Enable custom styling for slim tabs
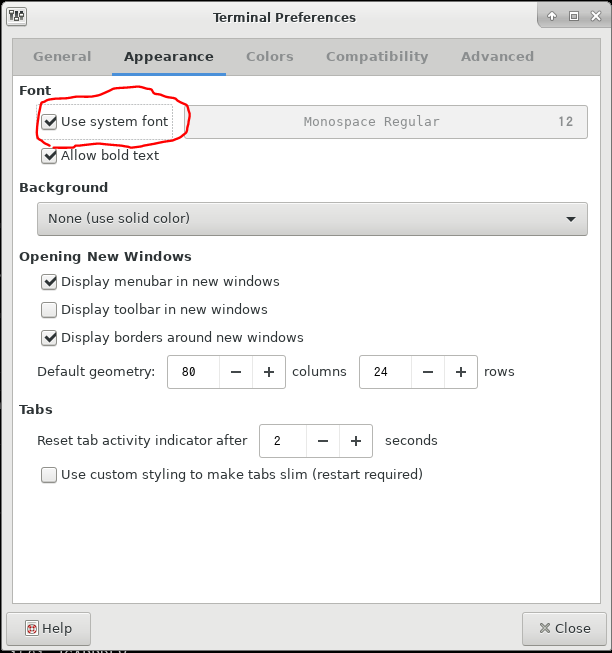The width and height of the screenshot is (612, 653). click(x=49, y=475)
